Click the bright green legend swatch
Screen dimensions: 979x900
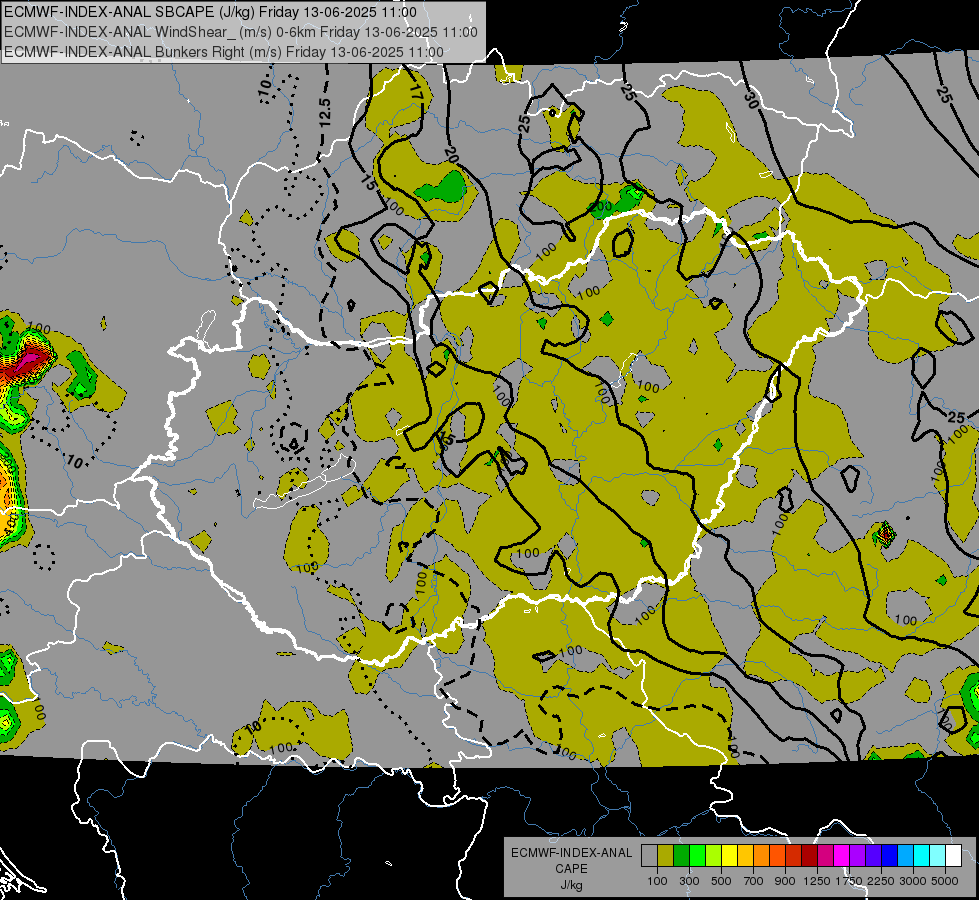[x=697, y=856]
